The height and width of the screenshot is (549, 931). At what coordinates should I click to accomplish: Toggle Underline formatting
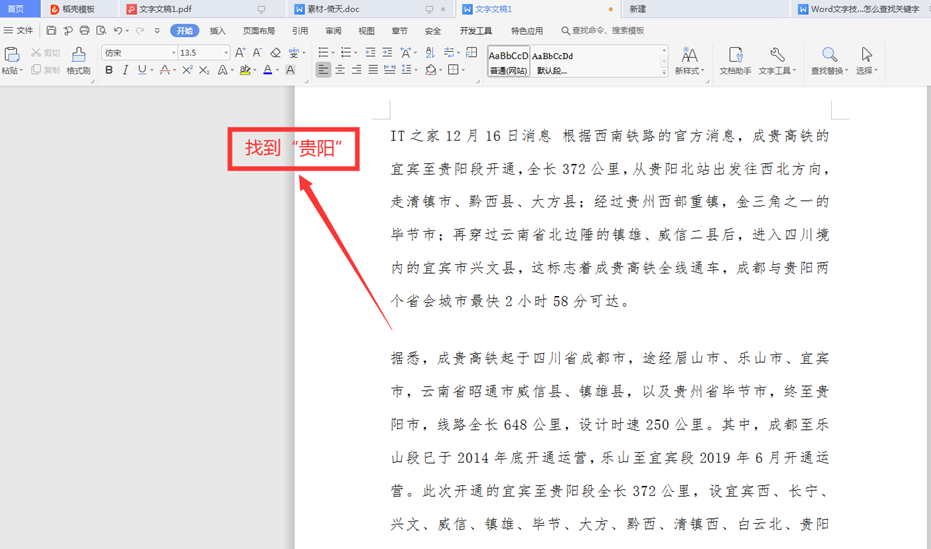(142, 70)
